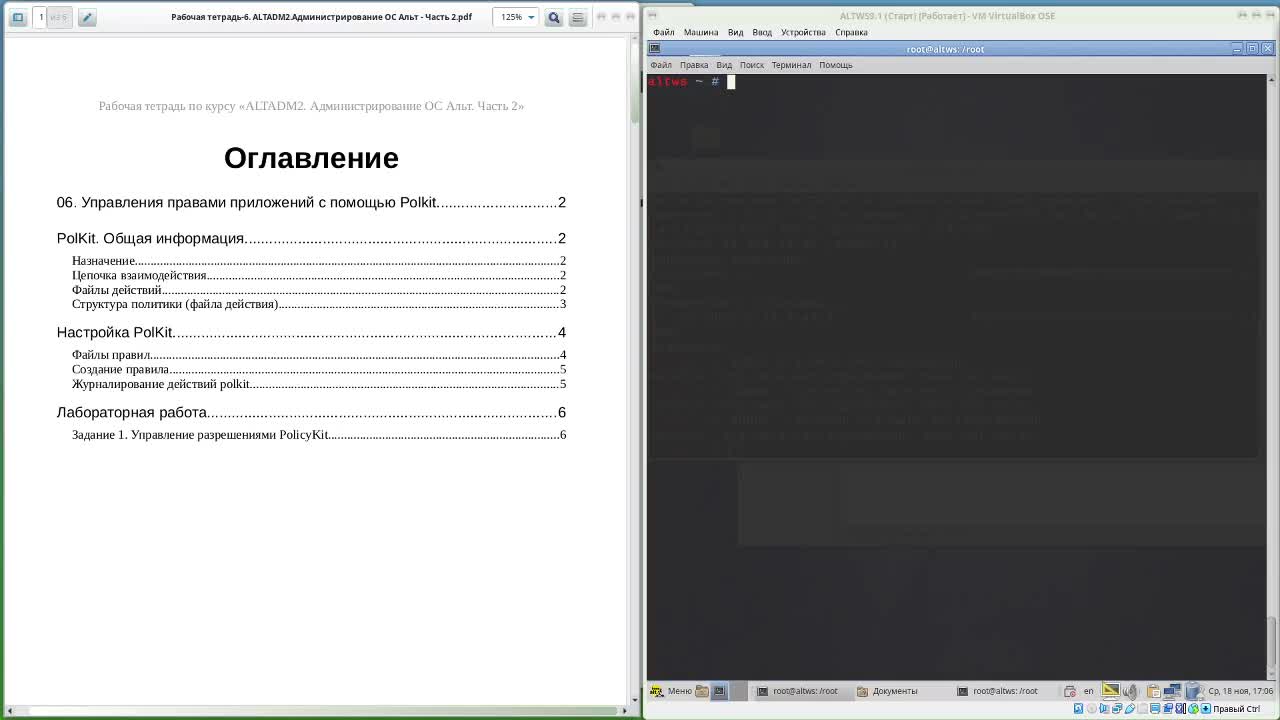Open the display settings tray icon
The image size is (1280, 720).
point(1111,691)
